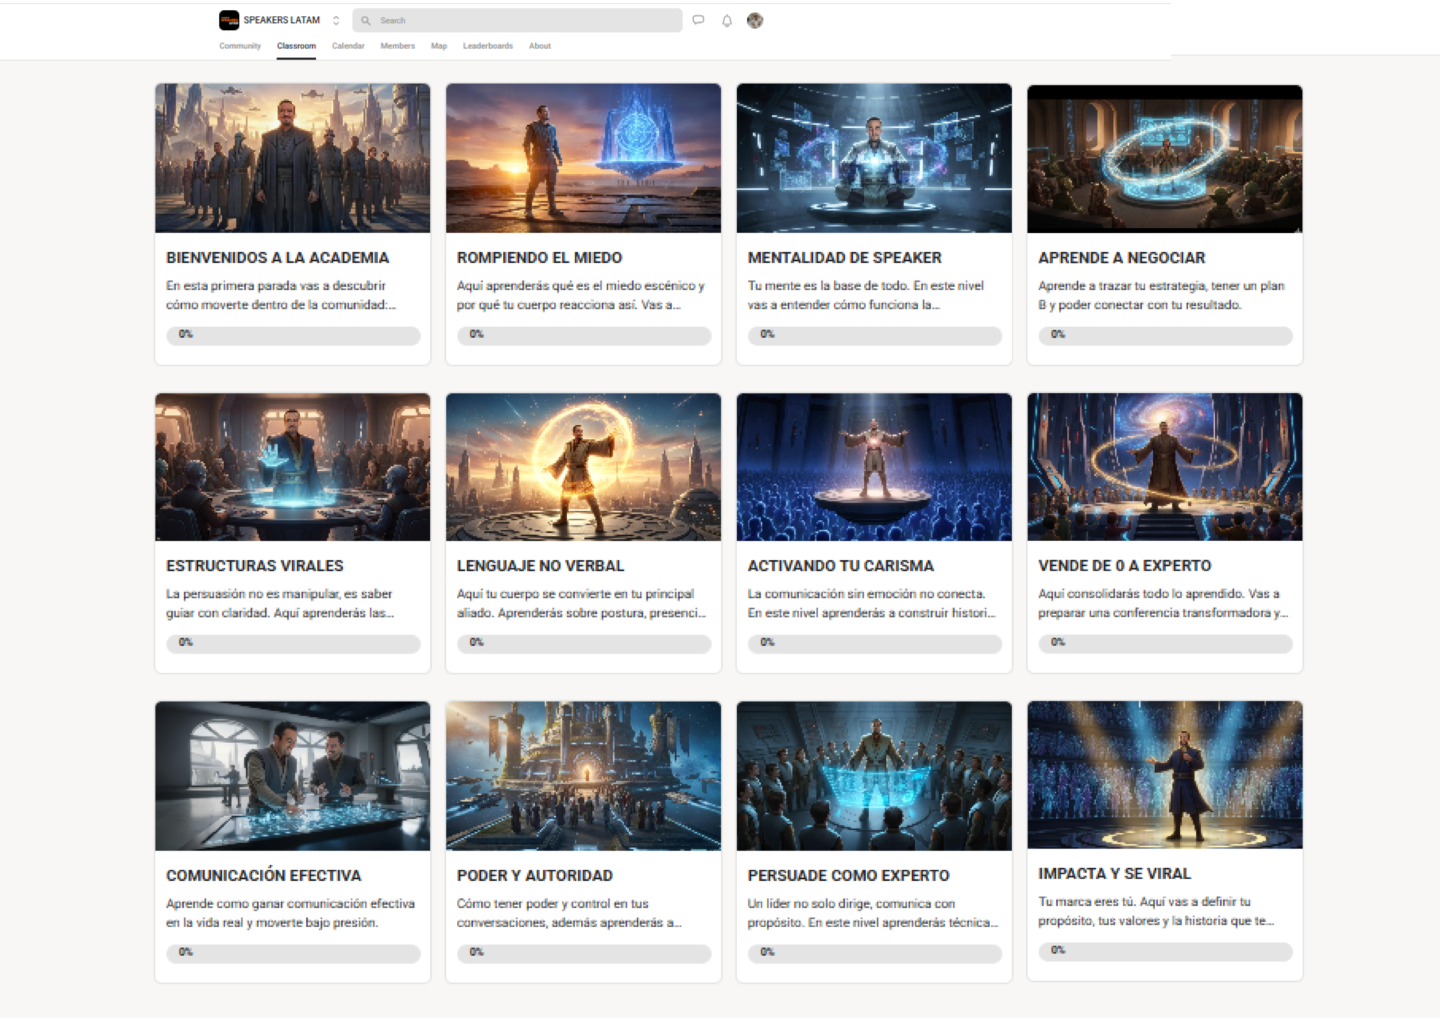Open Comunicación Efectiva cover image
This screenshot has height=1018, width=1440.
pos(293,776)
